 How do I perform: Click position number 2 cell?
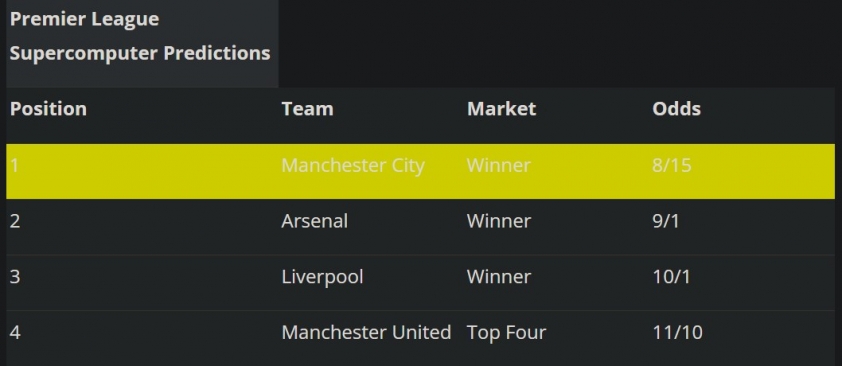15,221
